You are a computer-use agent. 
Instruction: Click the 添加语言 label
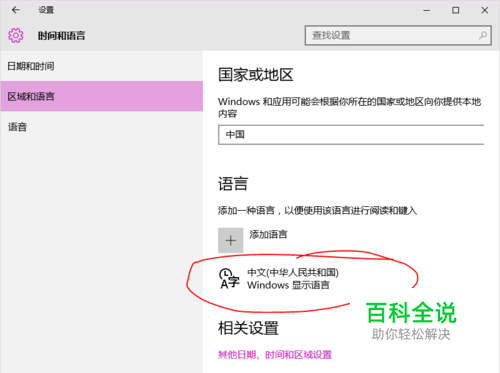pyautogui.click(x=268, y=234)
